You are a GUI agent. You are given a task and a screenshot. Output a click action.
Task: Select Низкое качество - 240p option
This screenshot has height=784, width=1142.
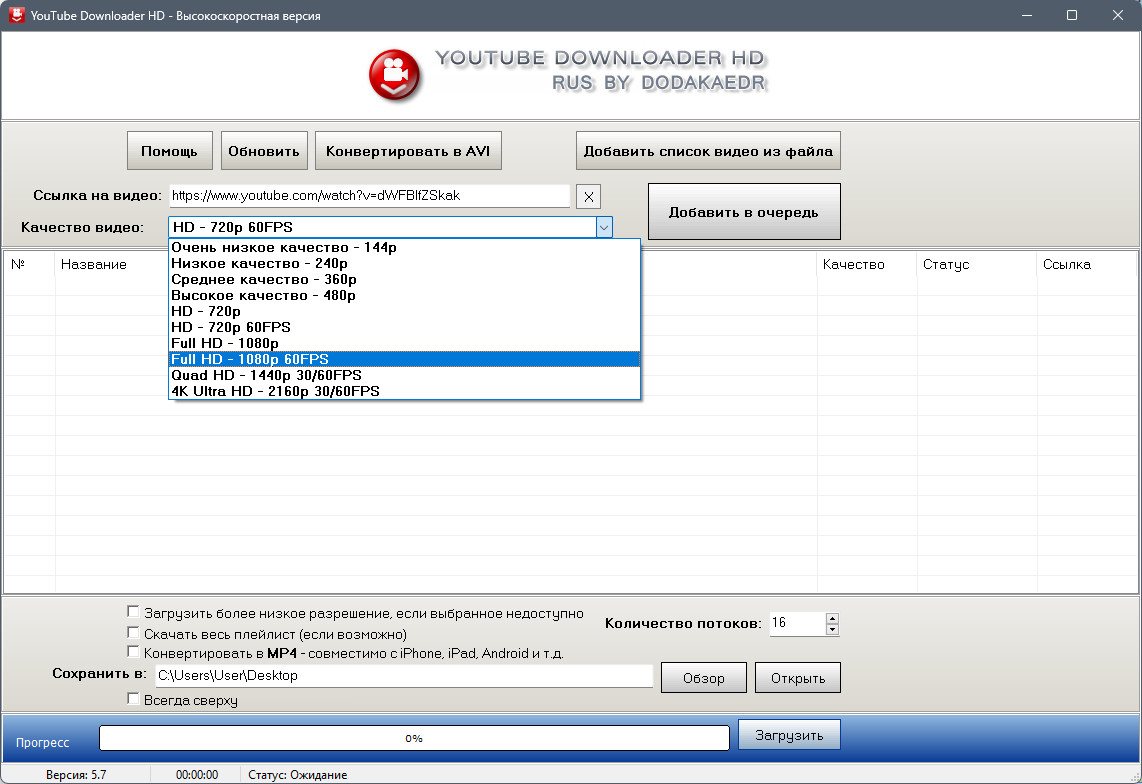(404, 263)
